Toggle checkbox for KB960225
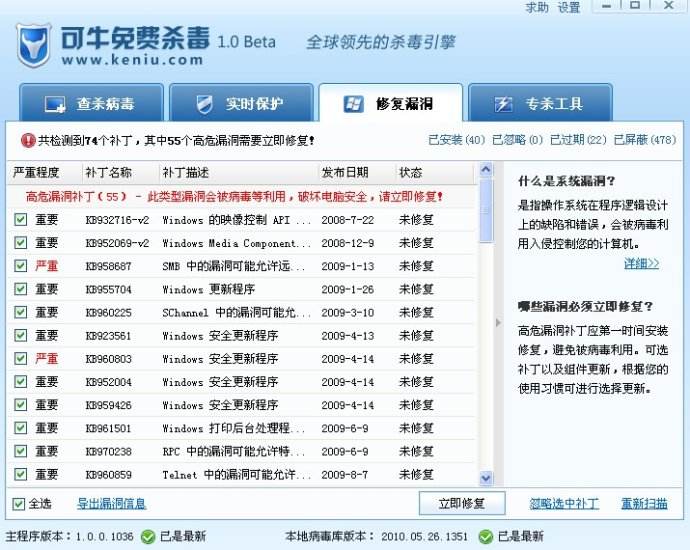 coord(21,312)
